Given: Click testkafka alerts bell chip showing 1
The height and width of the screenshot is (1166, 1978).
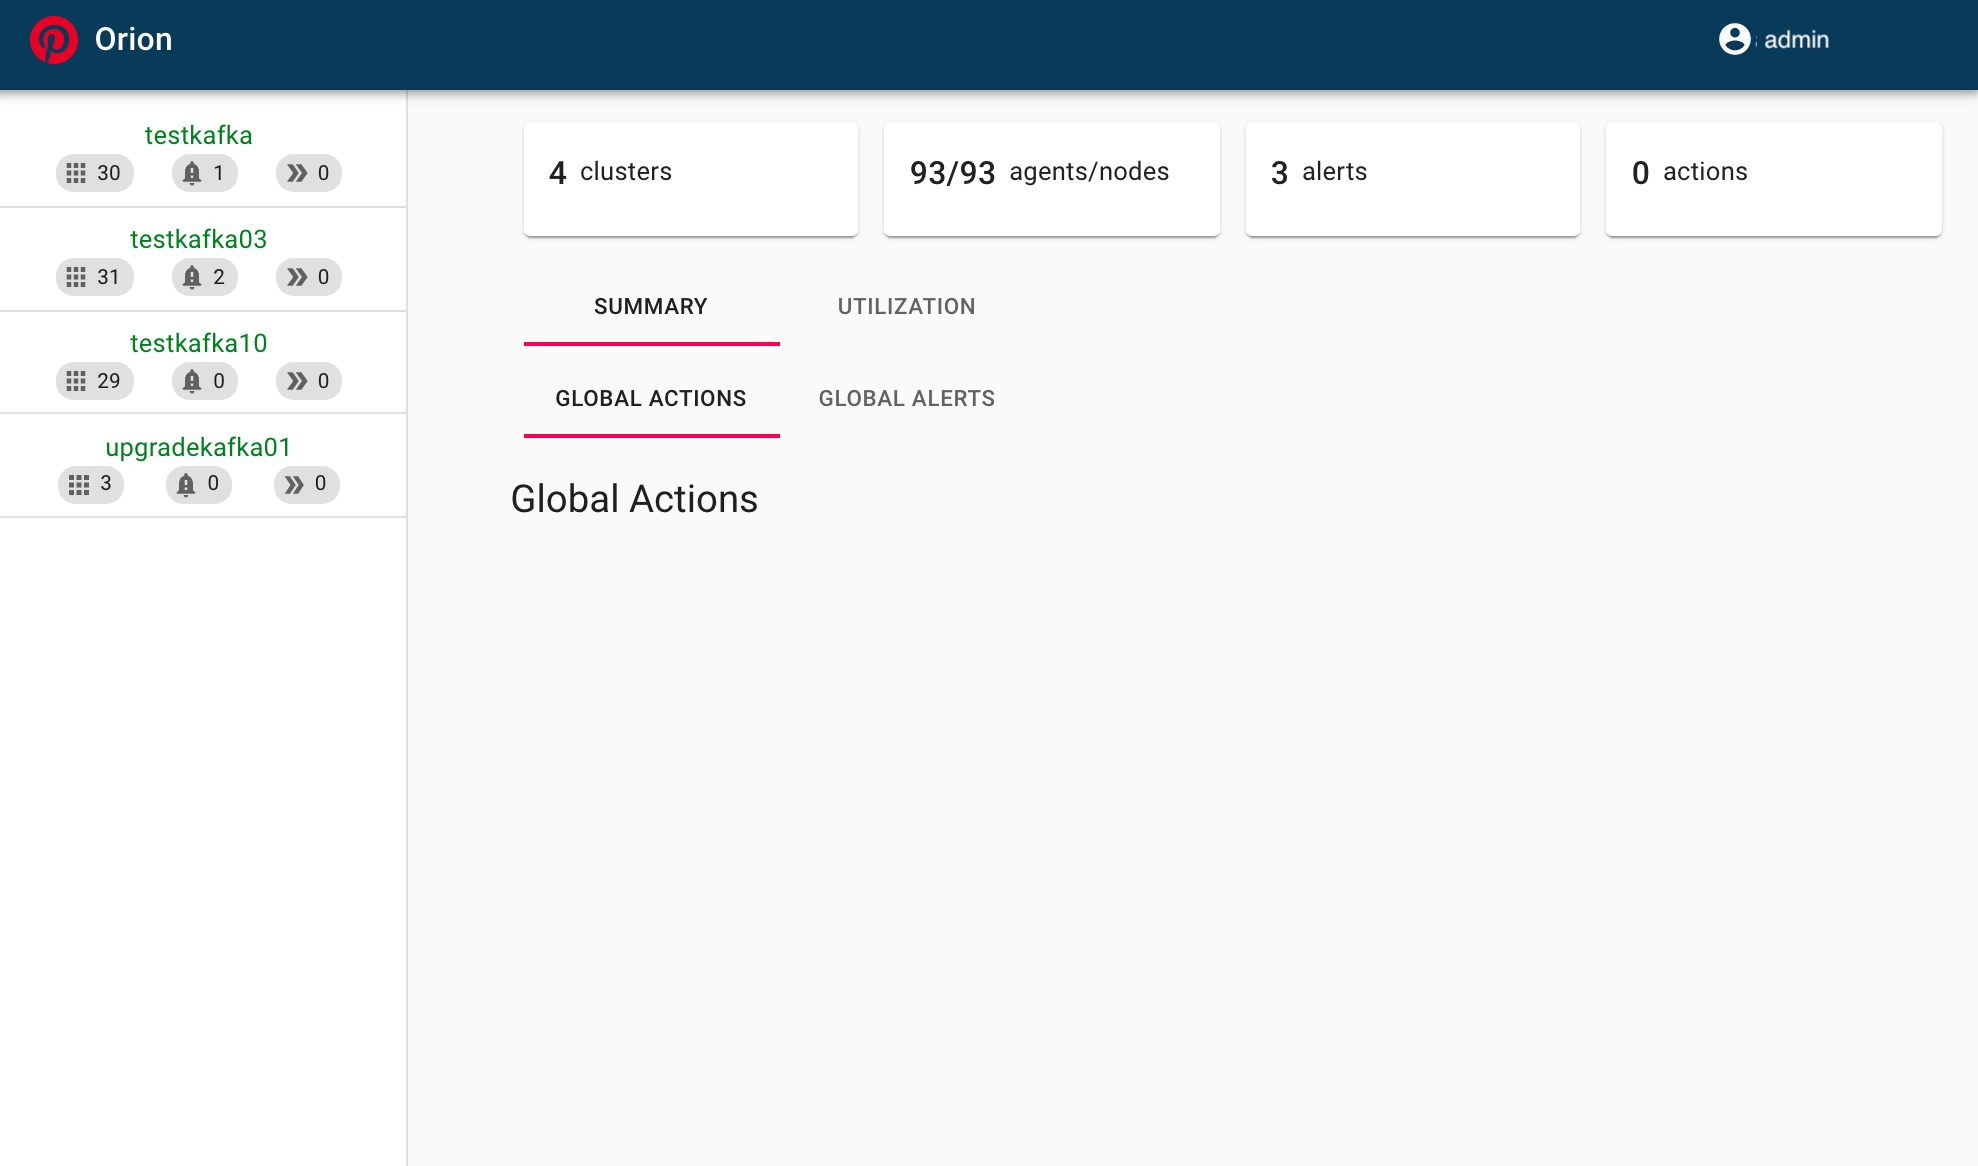Looking at the screenshot, I should coord(204,173).
